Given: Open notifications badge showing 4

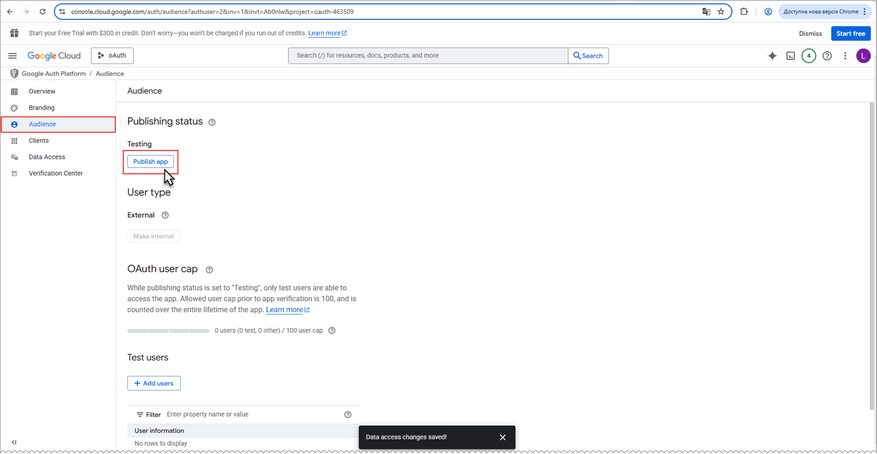Looking at the screenshot, I should coord(809,56).
